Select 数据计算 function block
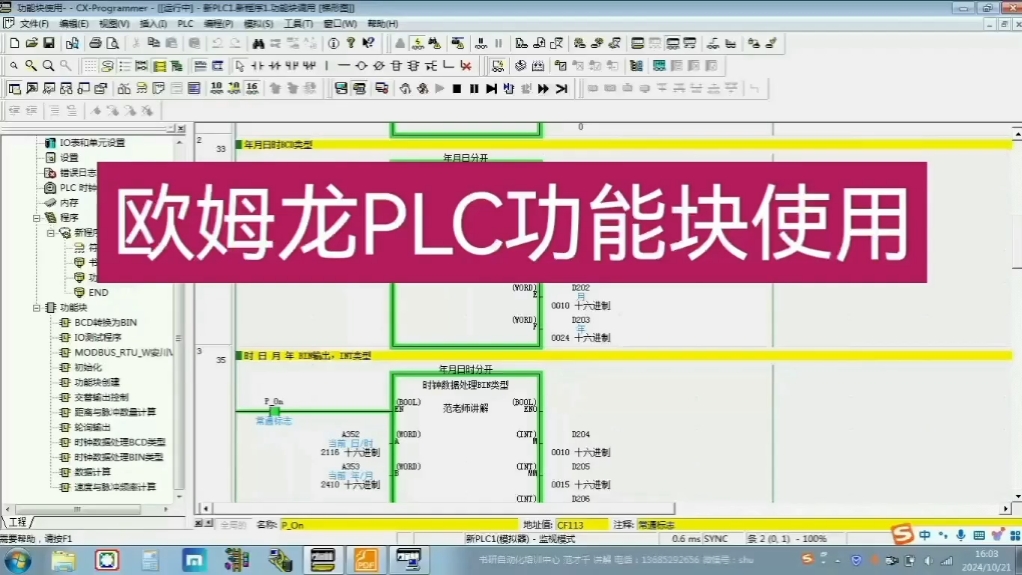 coord(92,472)
